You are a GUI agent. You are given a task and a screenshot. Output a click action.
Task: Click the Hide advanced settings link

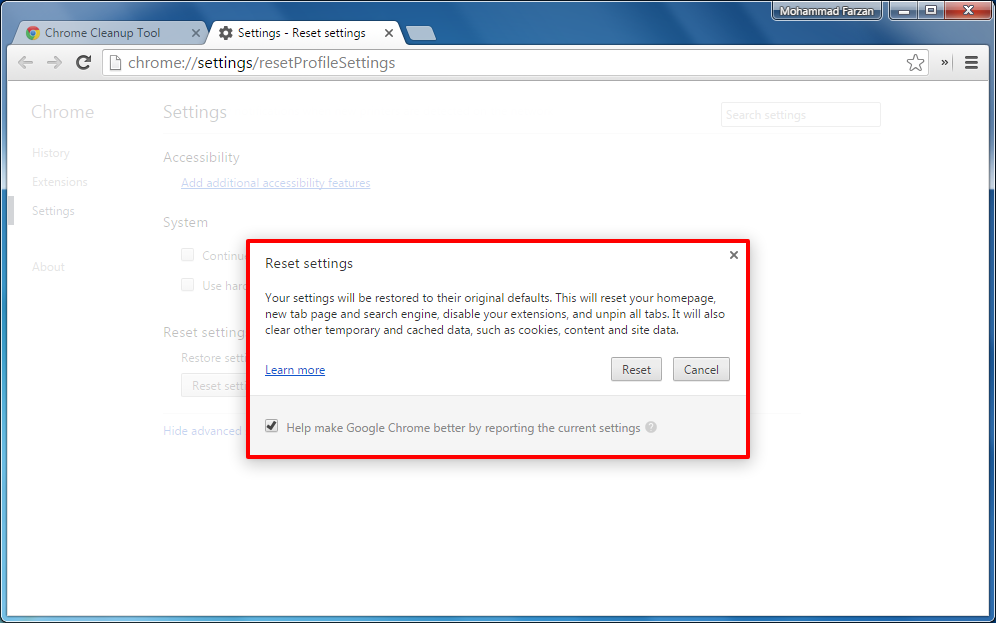(x=203, y=431)
